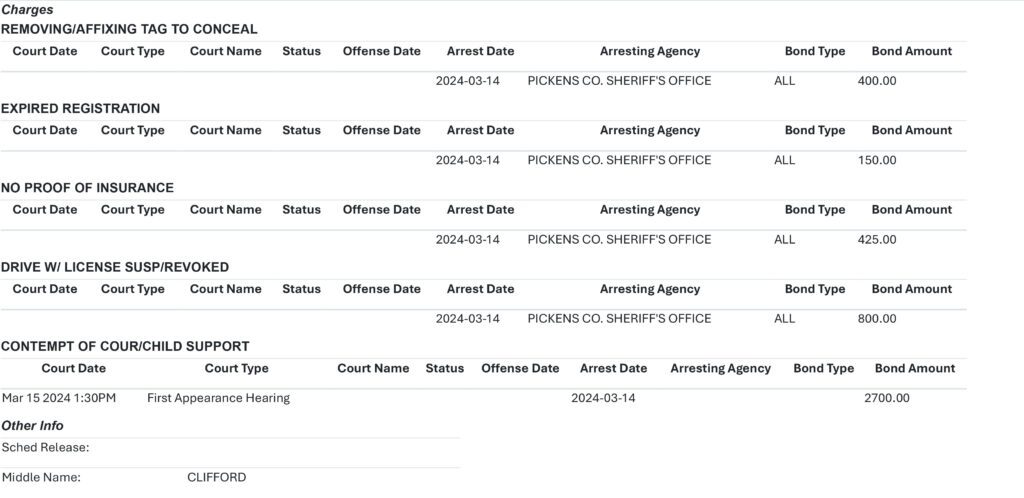Select the Mar 15 2024 1:30PM court date

59,398
